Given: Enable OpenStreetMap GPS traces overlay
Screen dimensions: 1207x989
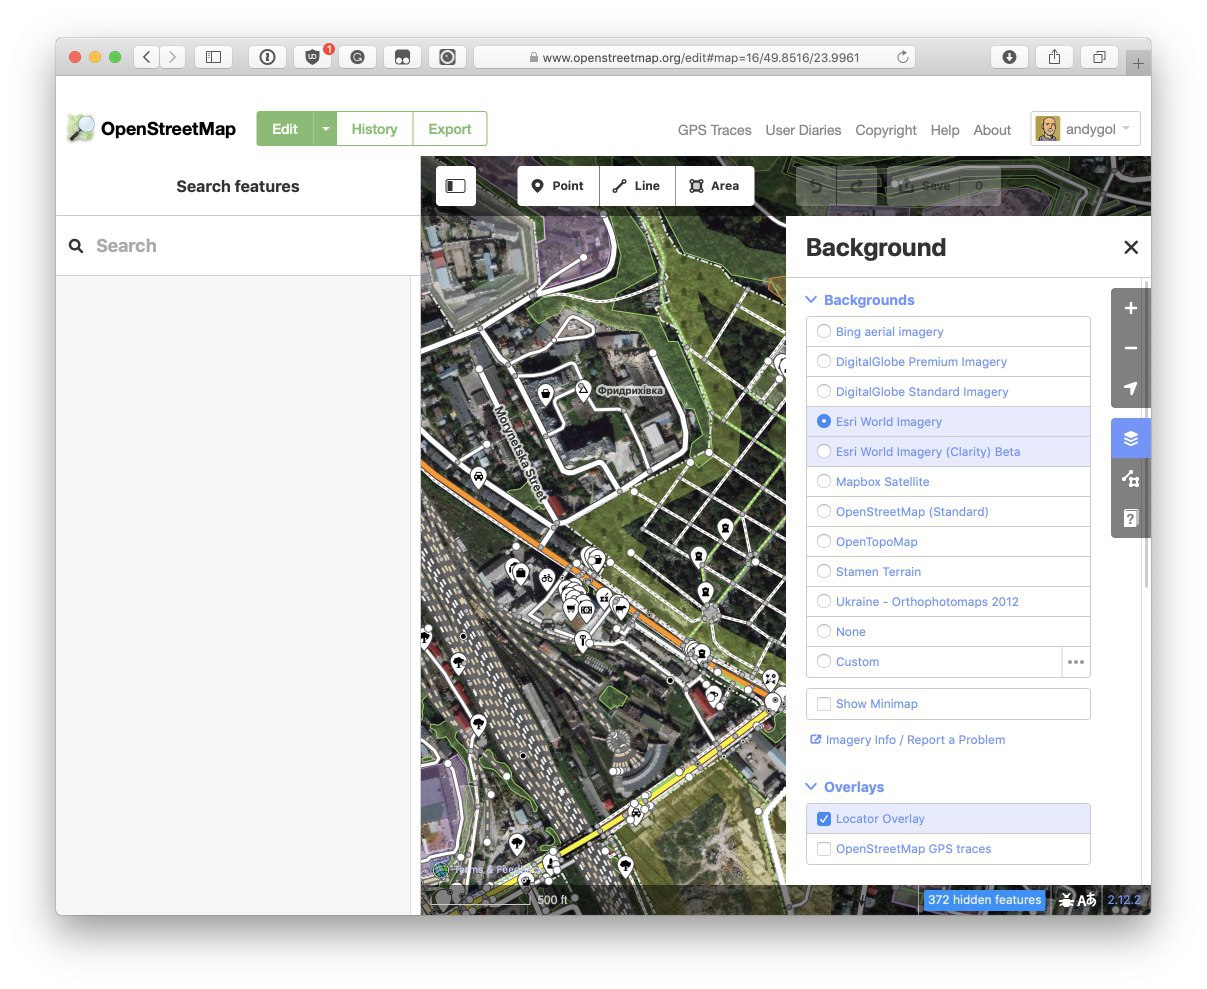Looking at the screenshot, I should point(824,849).
